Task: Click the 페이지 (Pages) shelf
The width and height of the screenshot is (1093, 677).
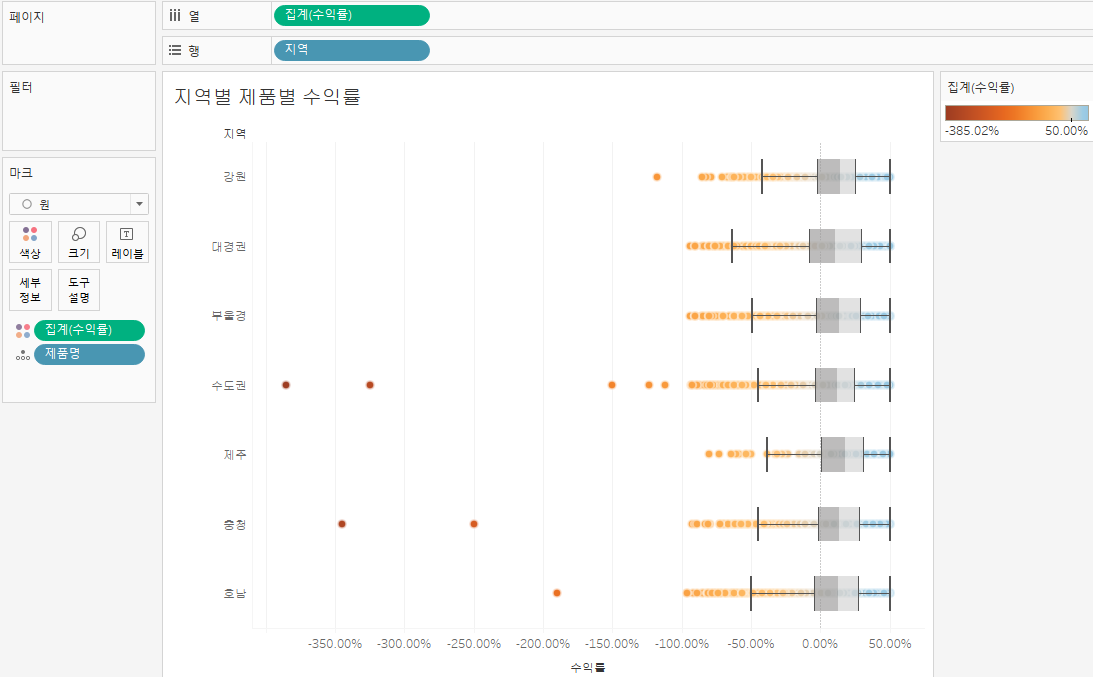Action: coord(79,33)
